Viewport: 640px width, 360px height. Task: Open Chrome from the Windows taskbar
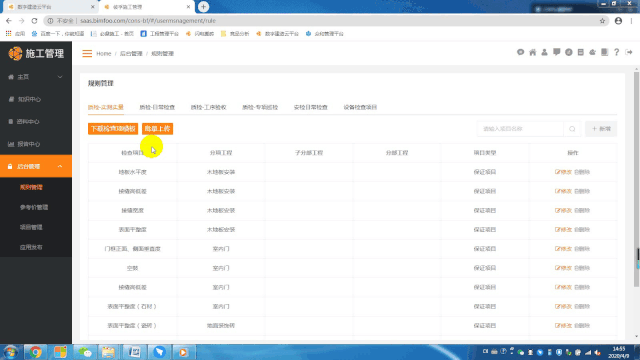[x=35, y=352]
